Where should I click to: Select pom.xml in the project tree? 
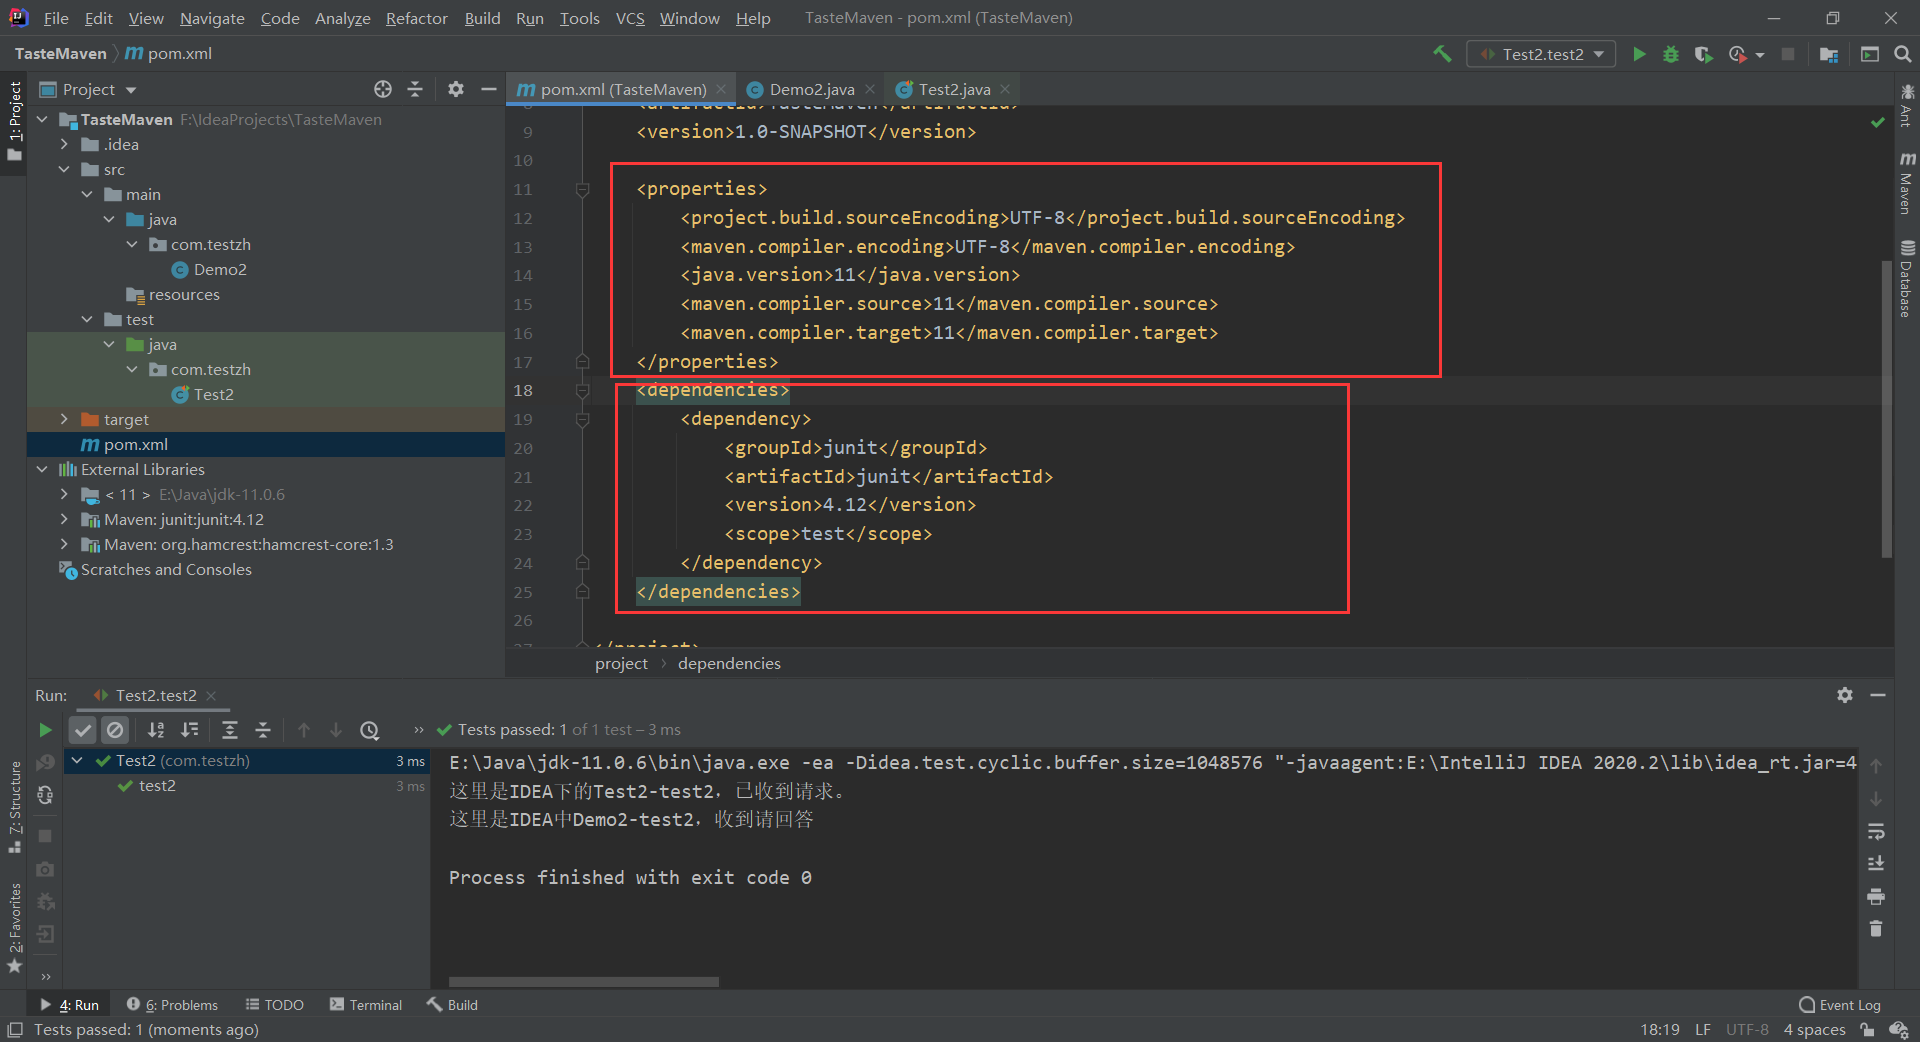click(x=136, y=444)
